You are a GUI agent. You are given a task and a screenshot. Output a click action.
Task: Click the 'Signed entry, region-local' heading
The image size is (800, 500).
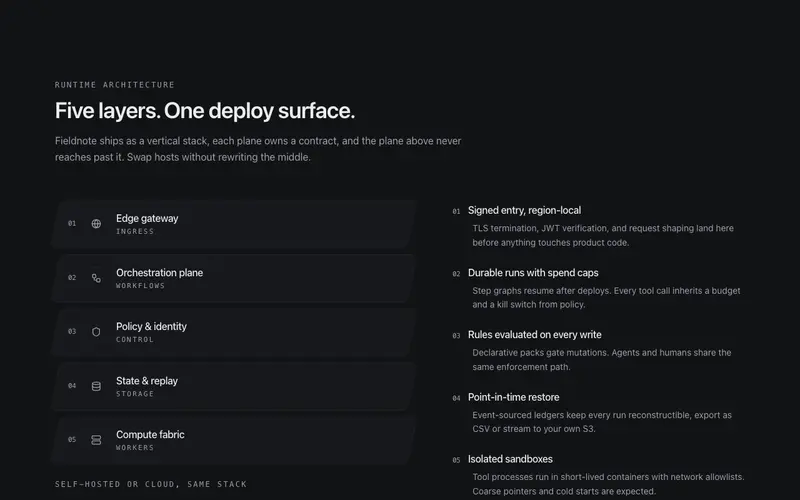pos(524,210)
